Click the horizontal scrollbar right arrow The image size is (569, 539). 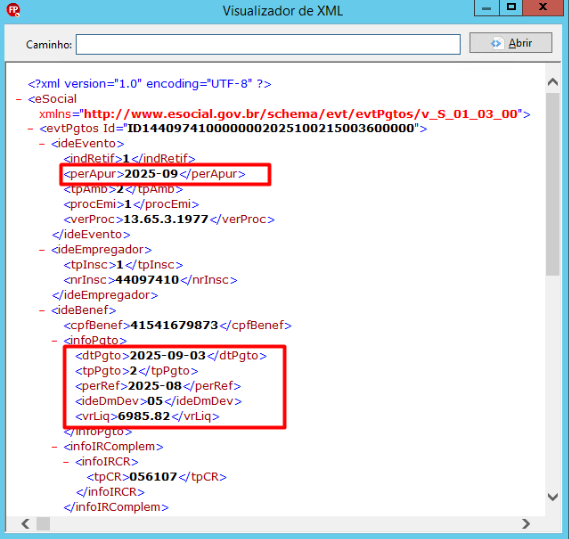click(526, 524)
